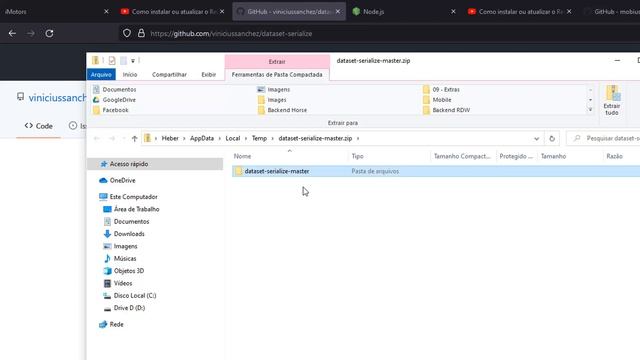Open the Quick Access Toolbar customize dropdown
The height and width of the screenshot is (360, 640).
point(133,61)
